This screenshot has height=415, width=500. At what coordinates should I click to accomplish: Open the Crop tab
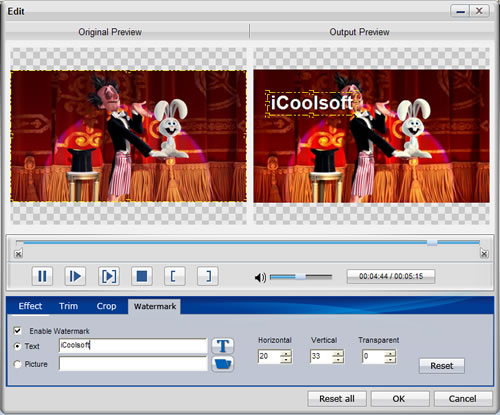tap(106, 306)
